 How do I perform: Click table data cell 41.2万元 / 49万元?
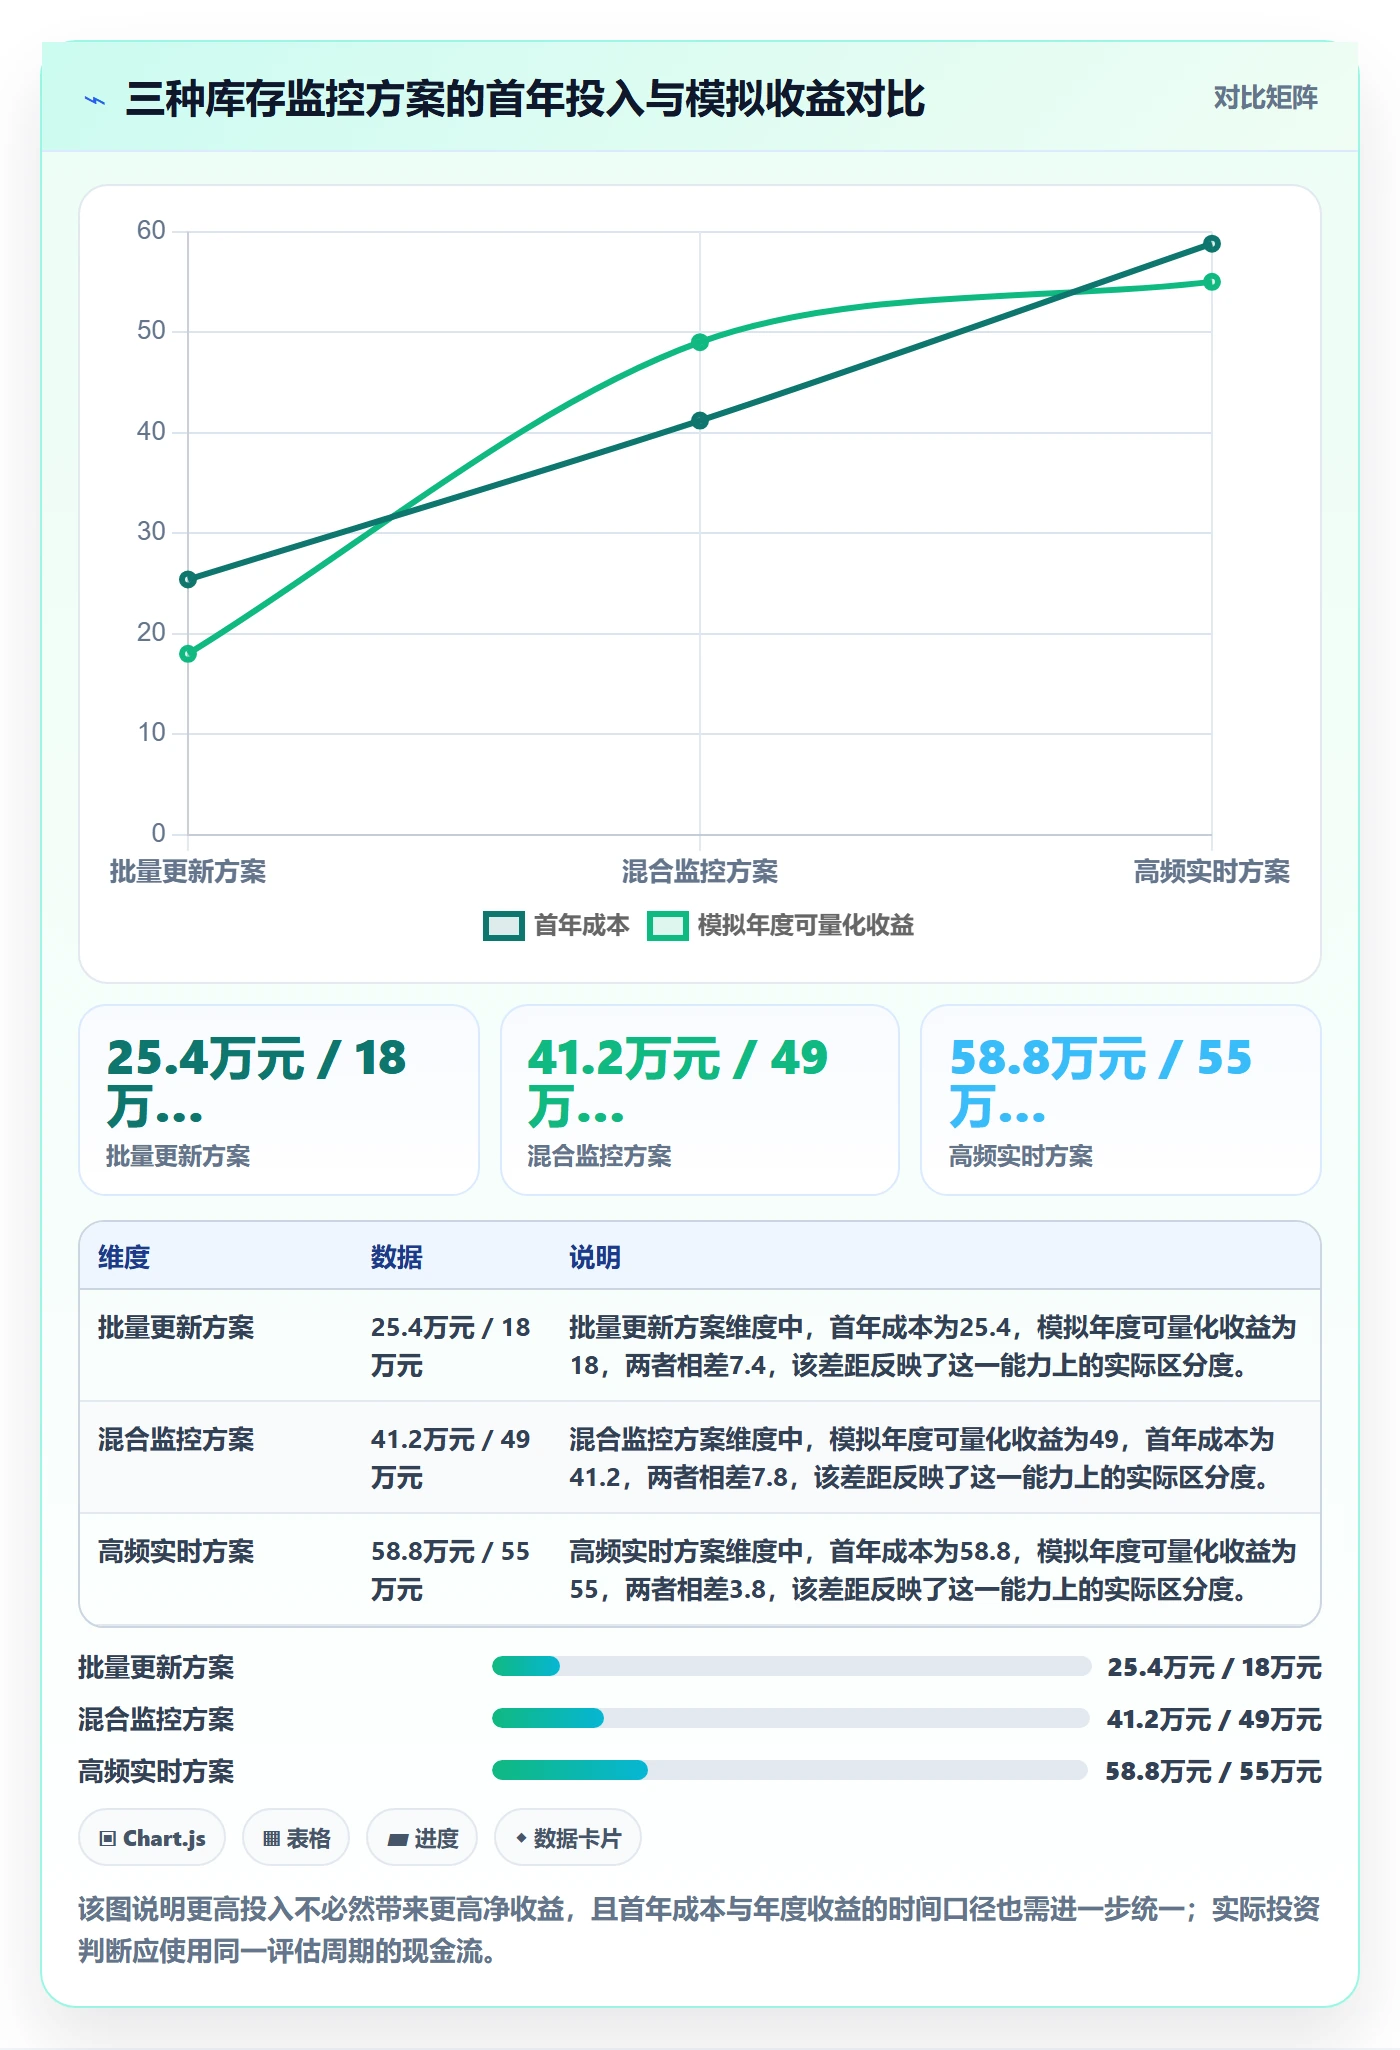pos(450,1458)
